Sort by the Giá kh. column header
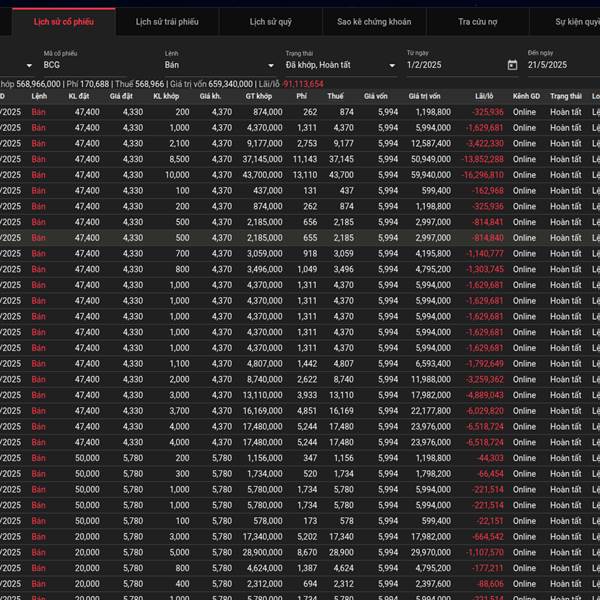600x600 pixels. click(x=210, y=96)
